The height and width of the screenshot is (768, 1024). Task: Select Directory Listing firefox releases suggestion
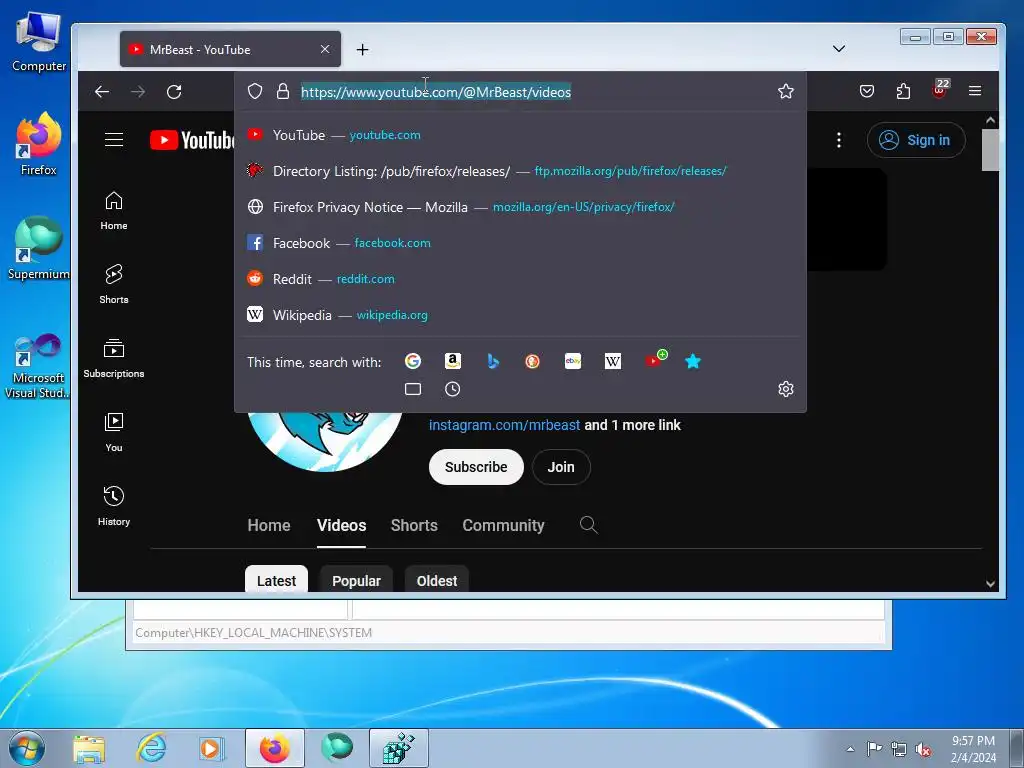520,170
